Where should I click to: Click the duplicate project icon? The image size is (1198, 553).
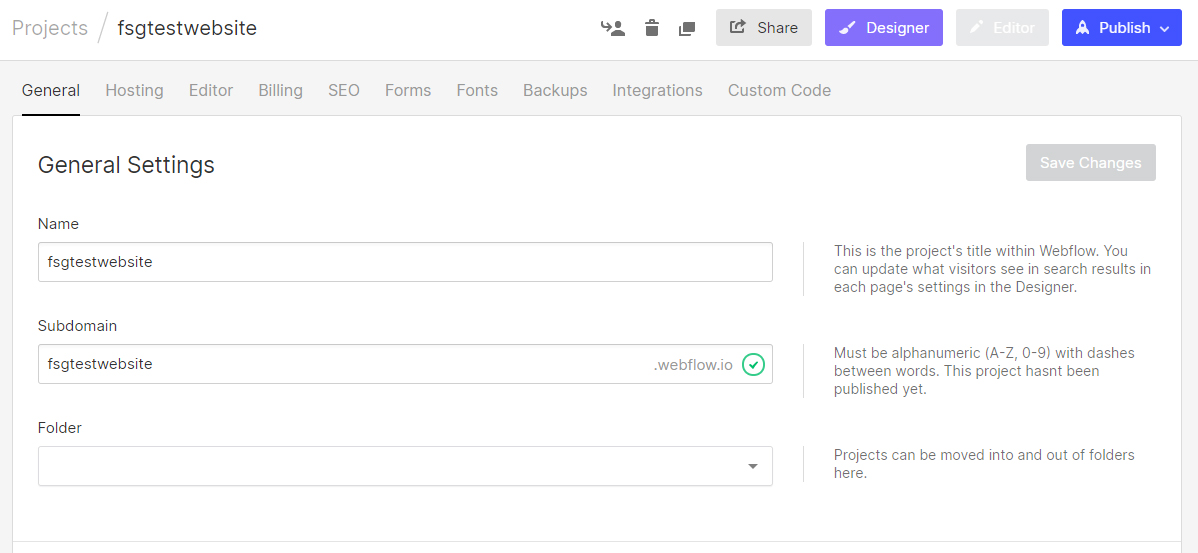pos(687,28)
